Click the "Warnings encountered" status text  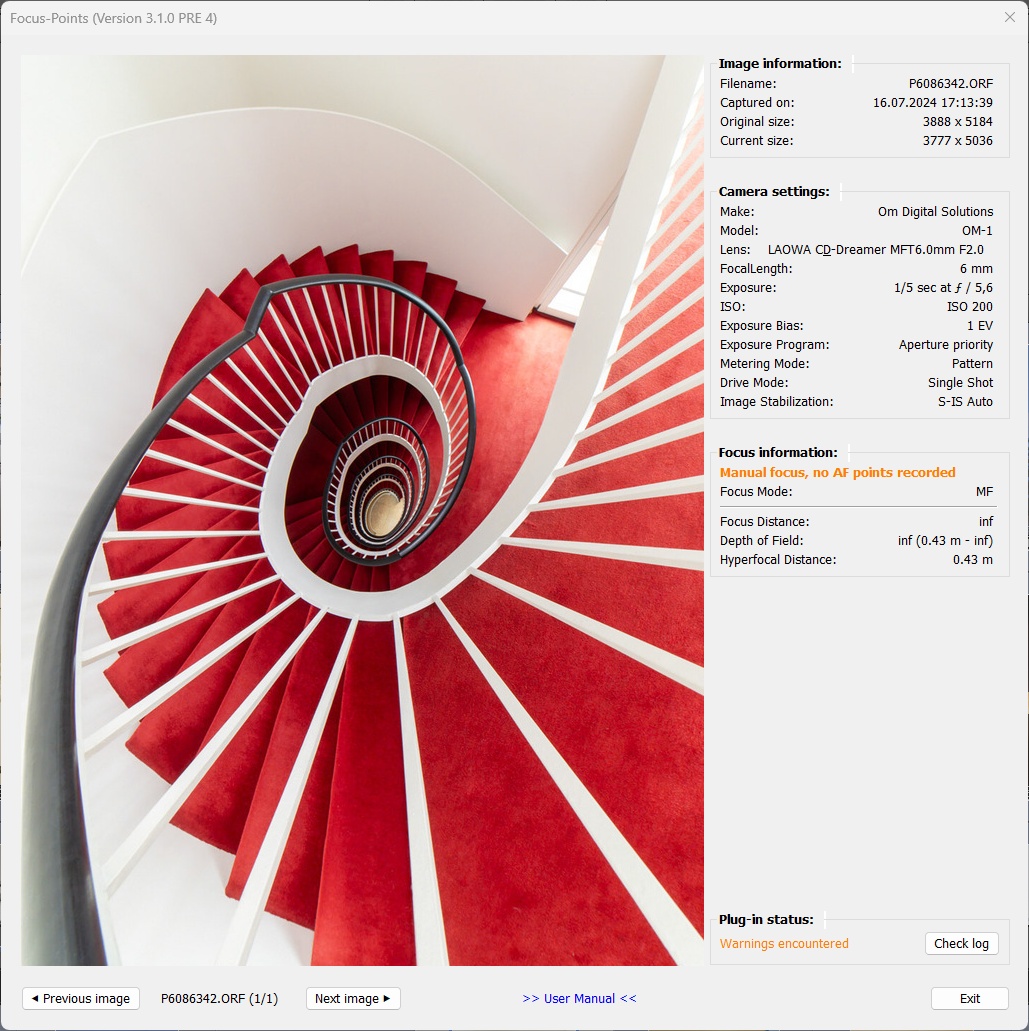[784, 943]
